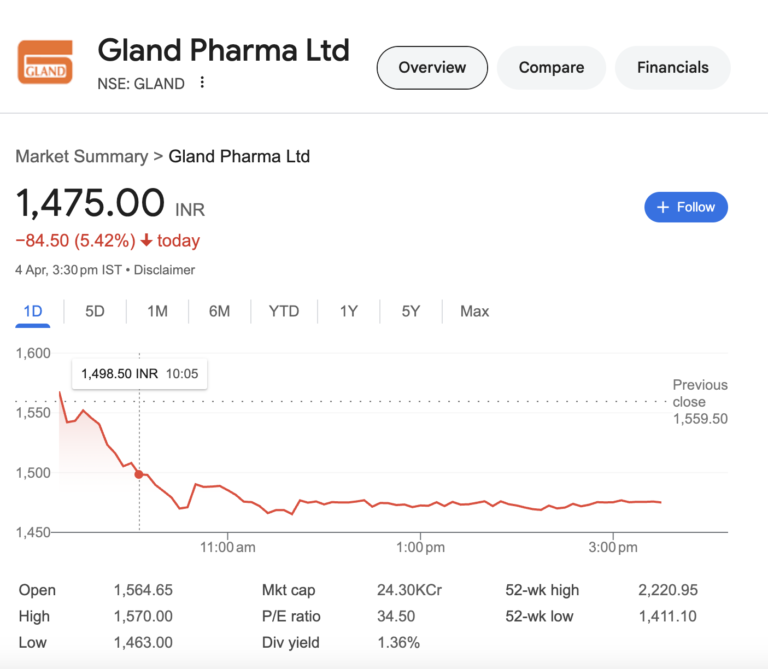Switch chart to 1Y range

point(348,311)
